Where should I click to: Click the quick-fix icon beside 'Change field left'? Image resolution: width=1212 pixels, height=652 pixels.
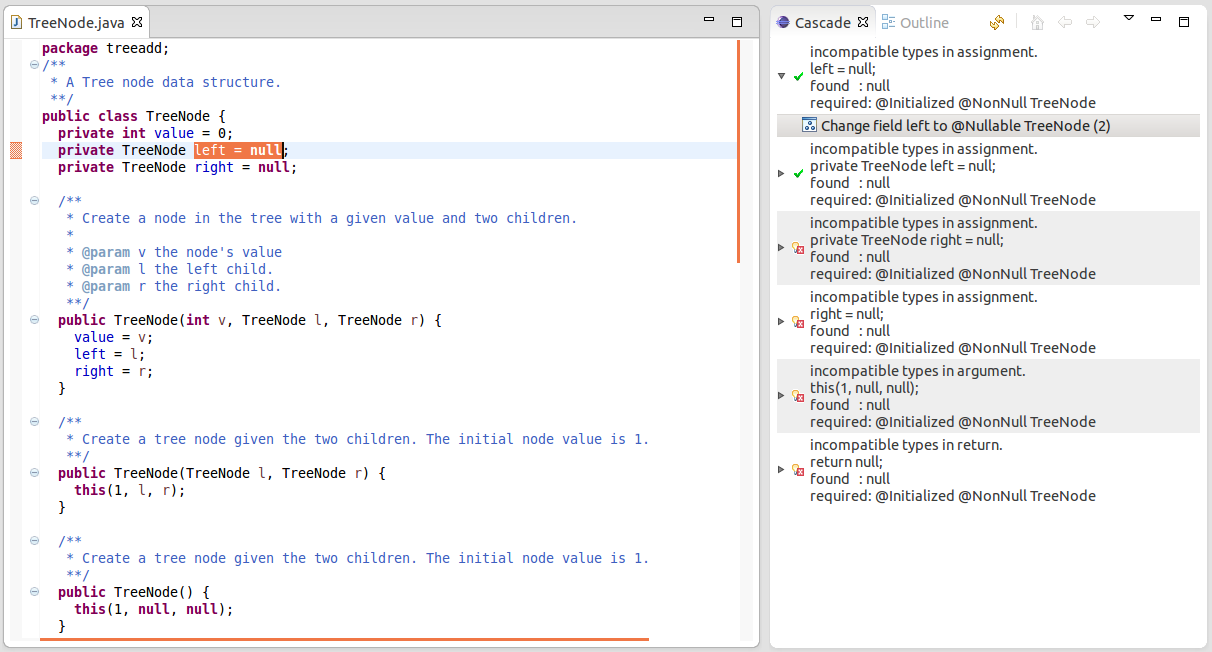click(x=809, y=126)
